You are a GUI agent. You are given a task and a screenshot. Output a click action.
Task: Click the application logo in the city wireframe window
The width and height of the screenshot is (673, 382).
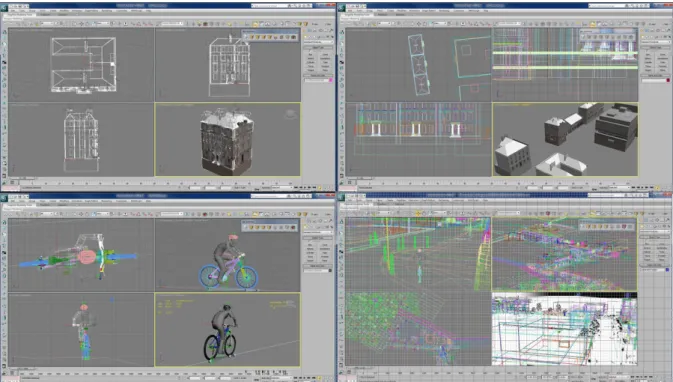pyautogui.click(x=342, y=198)
